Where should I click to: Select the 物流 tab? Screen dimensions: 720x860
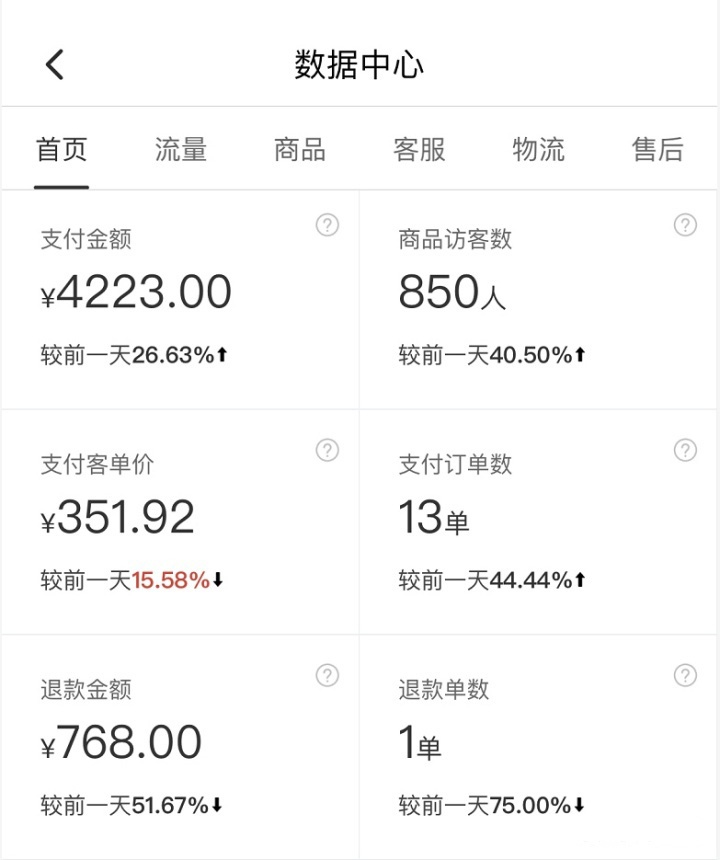(538, 150)
